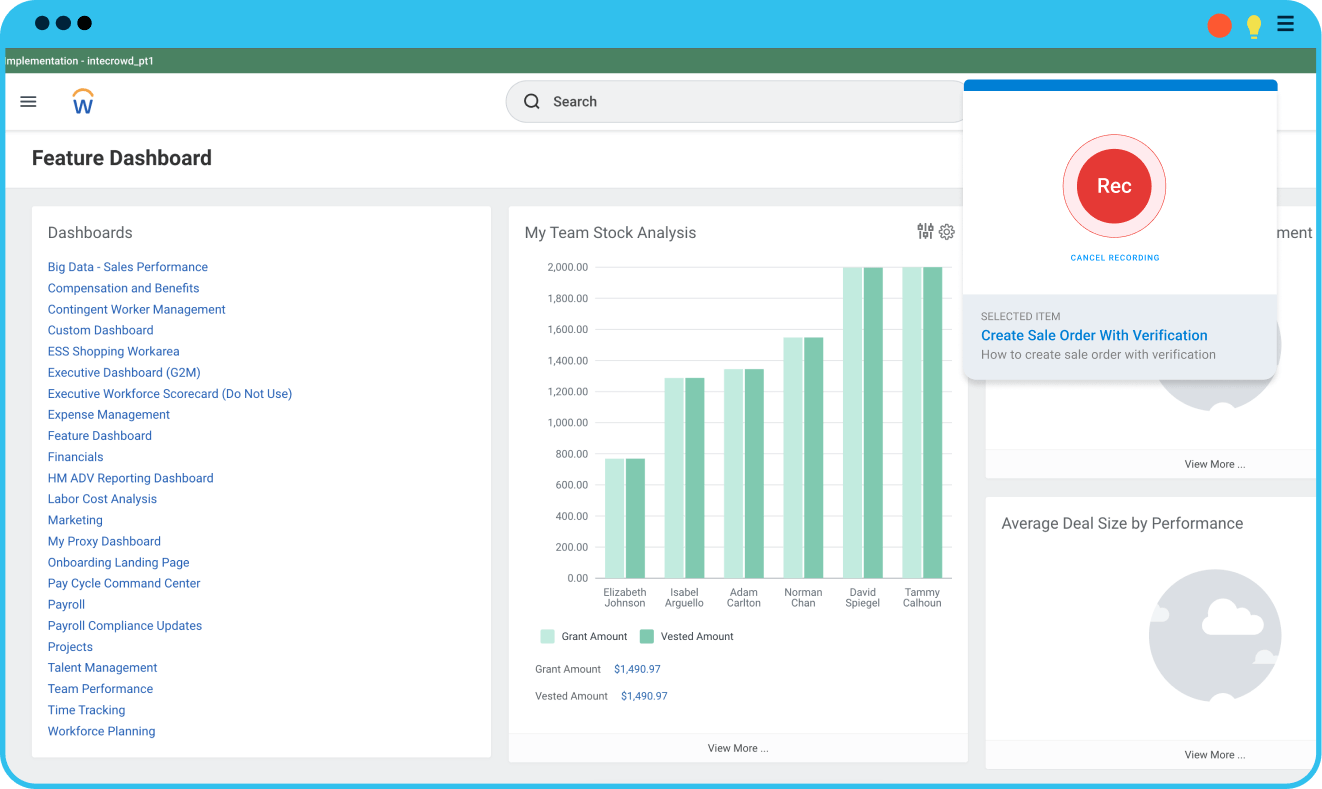The image size is (1322, 789).
Task: Open Executive Dashboard (G2M)
Action: (x=124, y=372)
